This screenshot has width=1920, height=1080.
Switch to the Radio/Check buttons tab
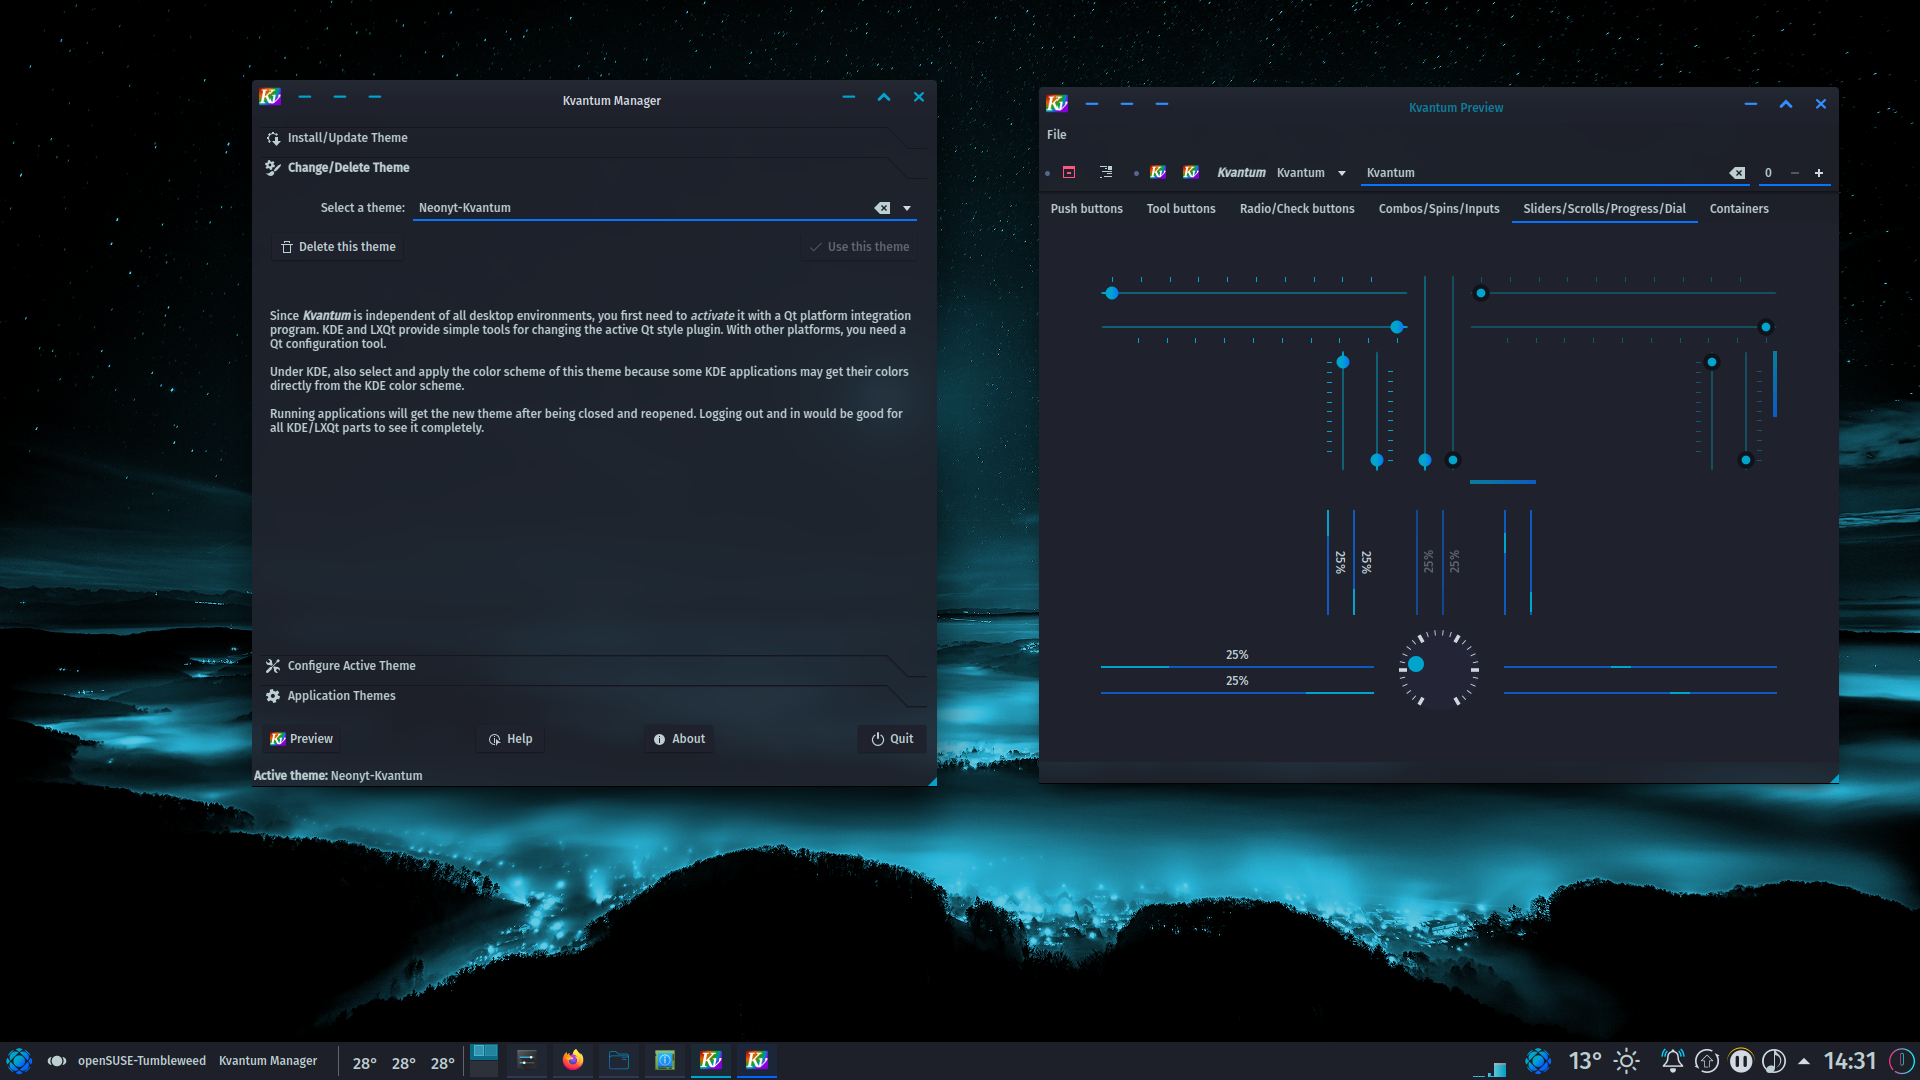point(1297,209)
